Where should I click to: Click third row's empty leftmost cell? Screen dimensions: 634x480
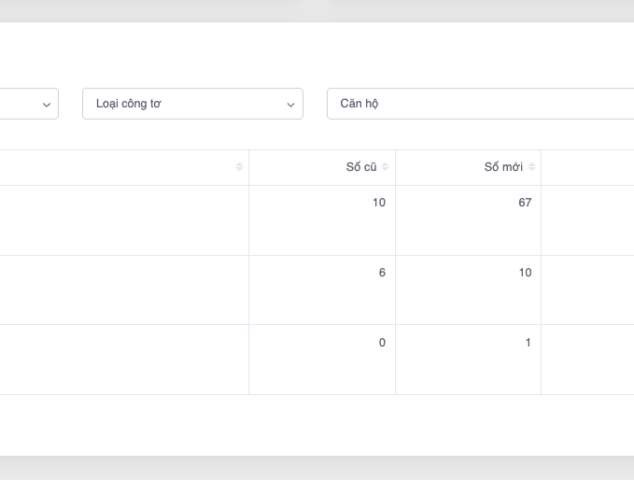(120, 360)
